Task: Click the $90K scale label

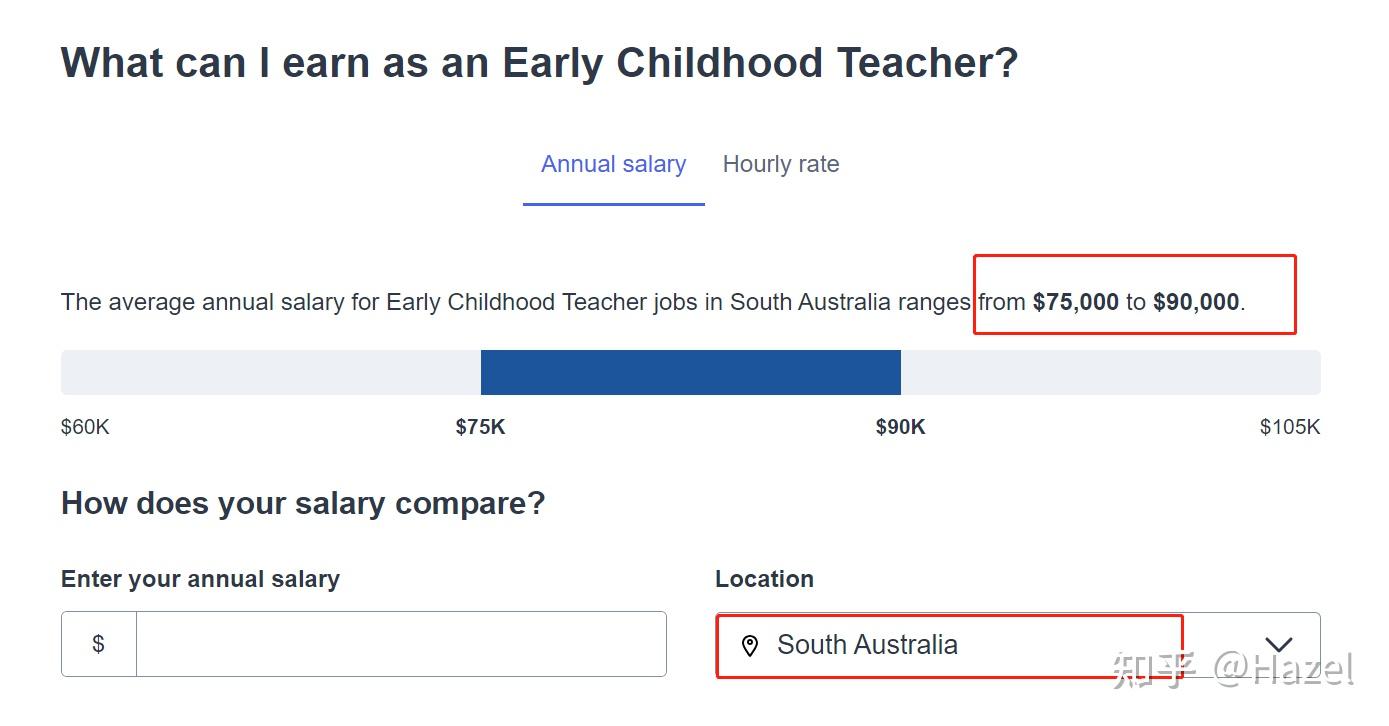Action: click(x=900, y=427)
